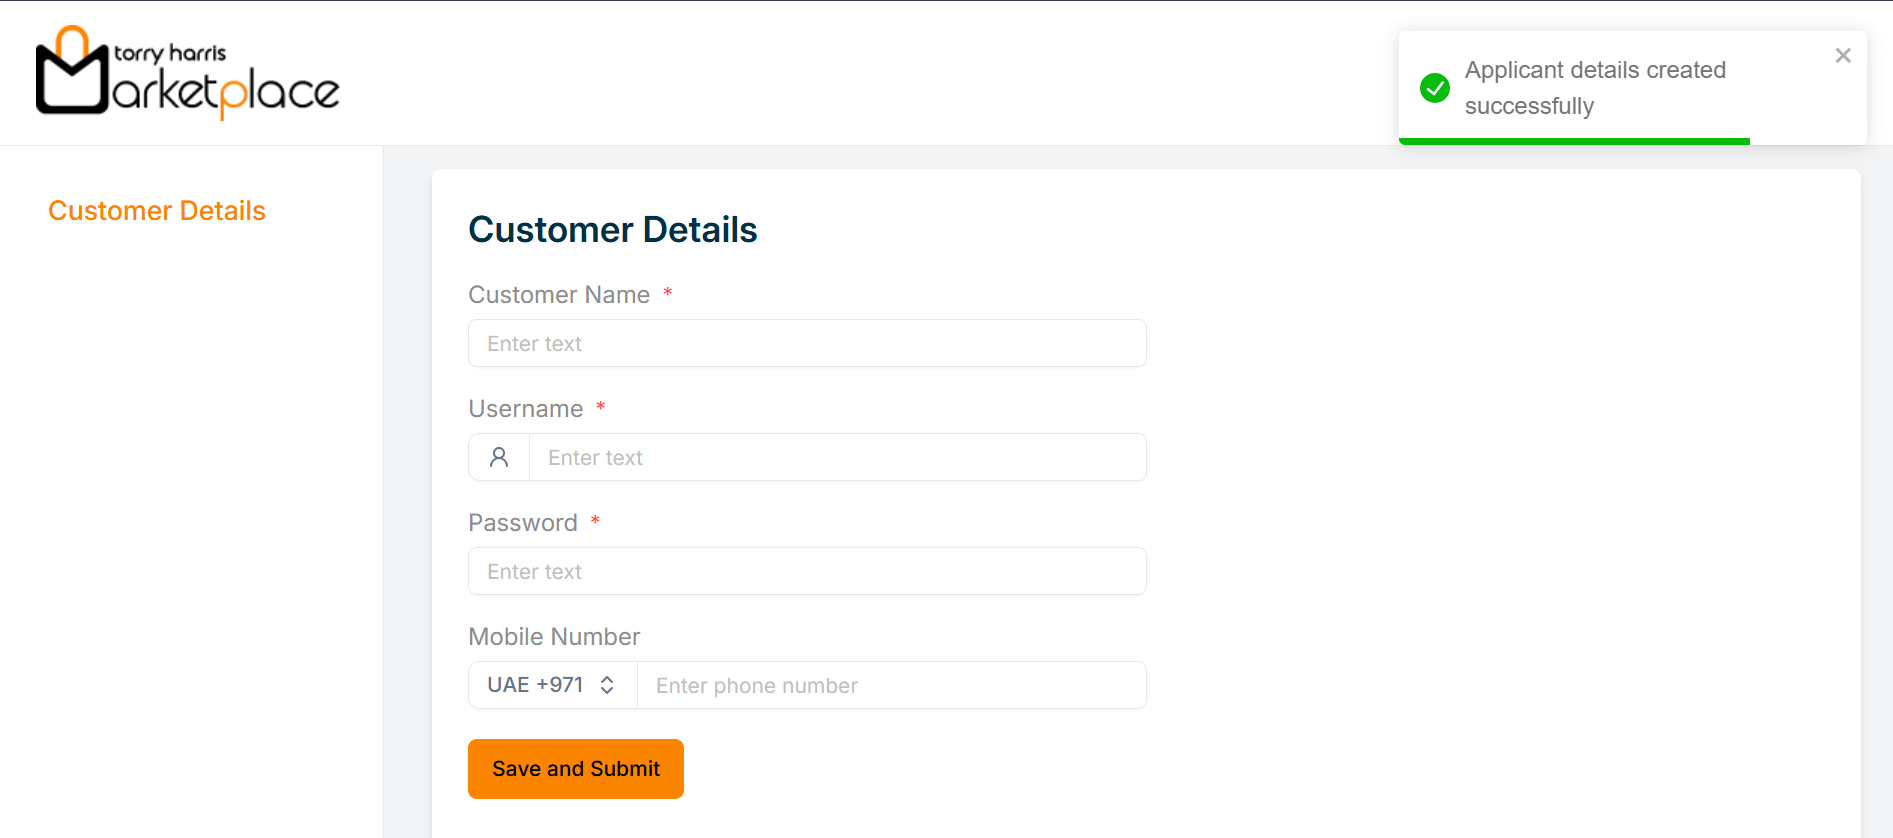Click the user icon in Username field

click(x=499, y=457)
